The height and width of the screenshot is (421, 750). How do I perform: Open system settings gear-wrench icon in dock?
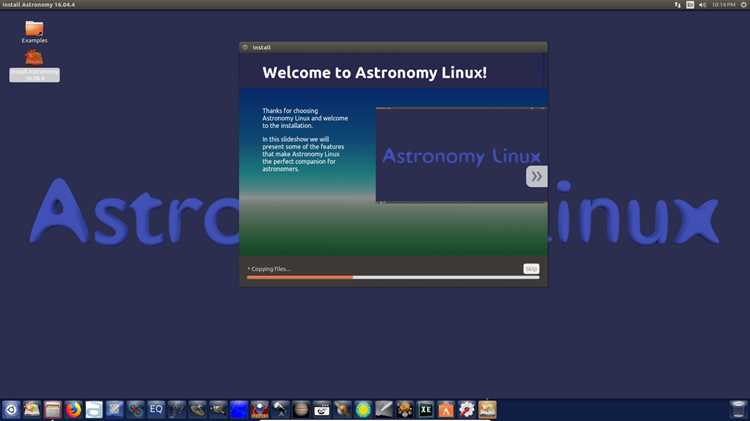[466, 410]
